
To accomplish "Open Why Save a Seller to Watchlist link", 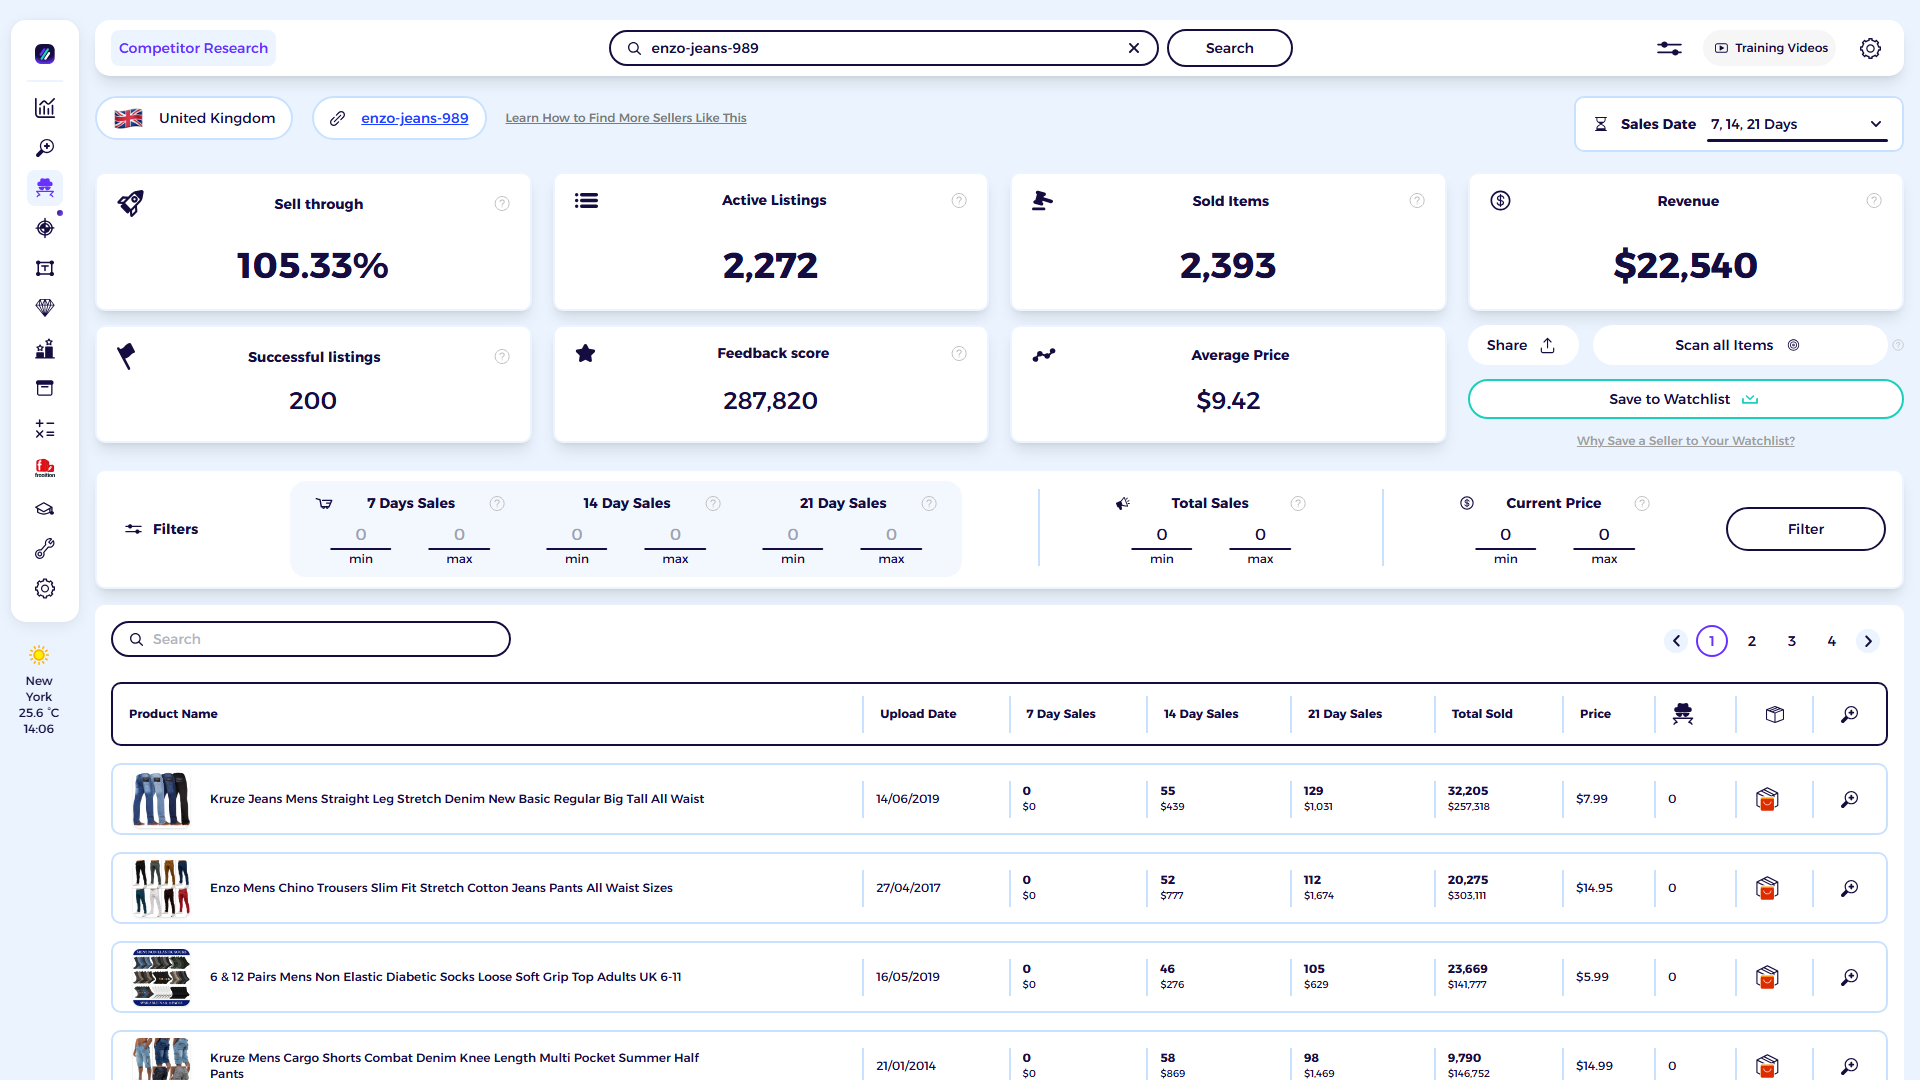I will [x=1686, y=441].
